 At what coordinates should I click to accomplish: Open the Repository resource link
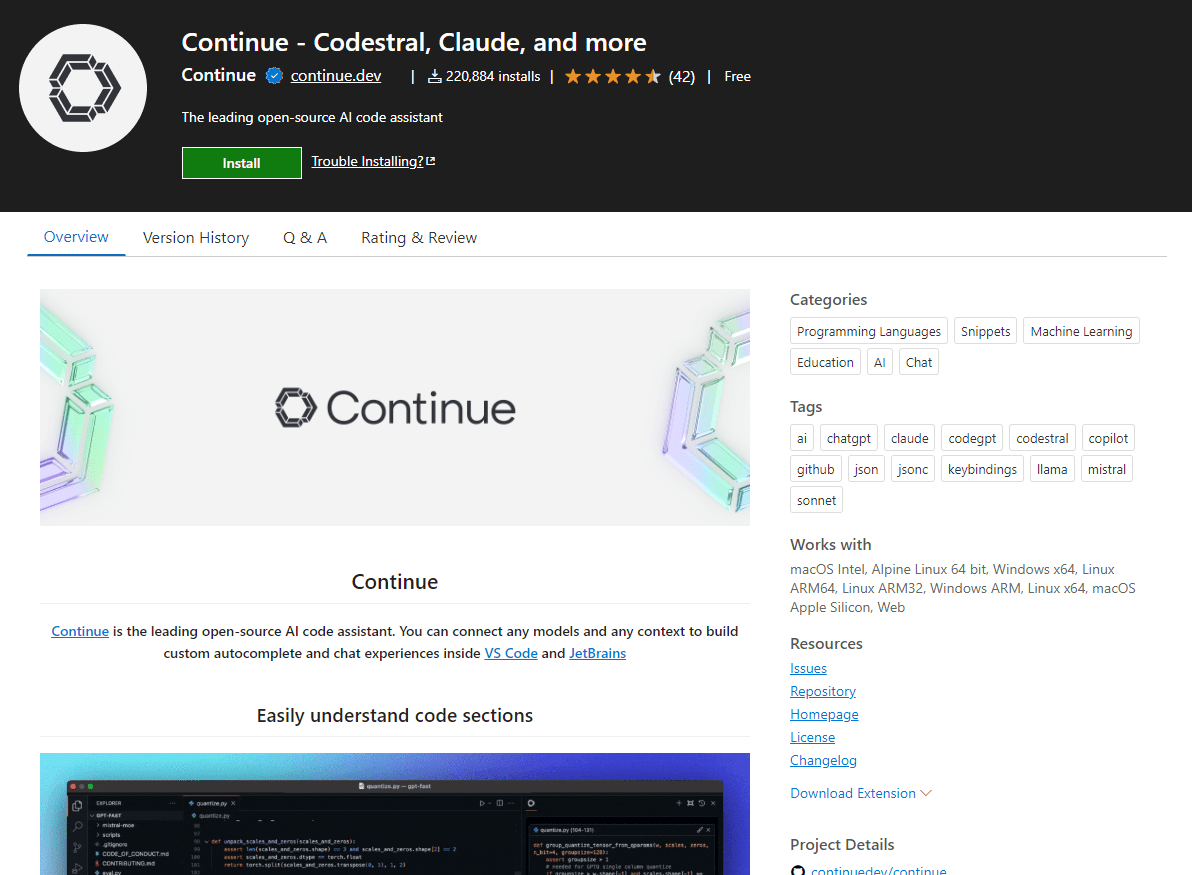click(x=823, y=691)
